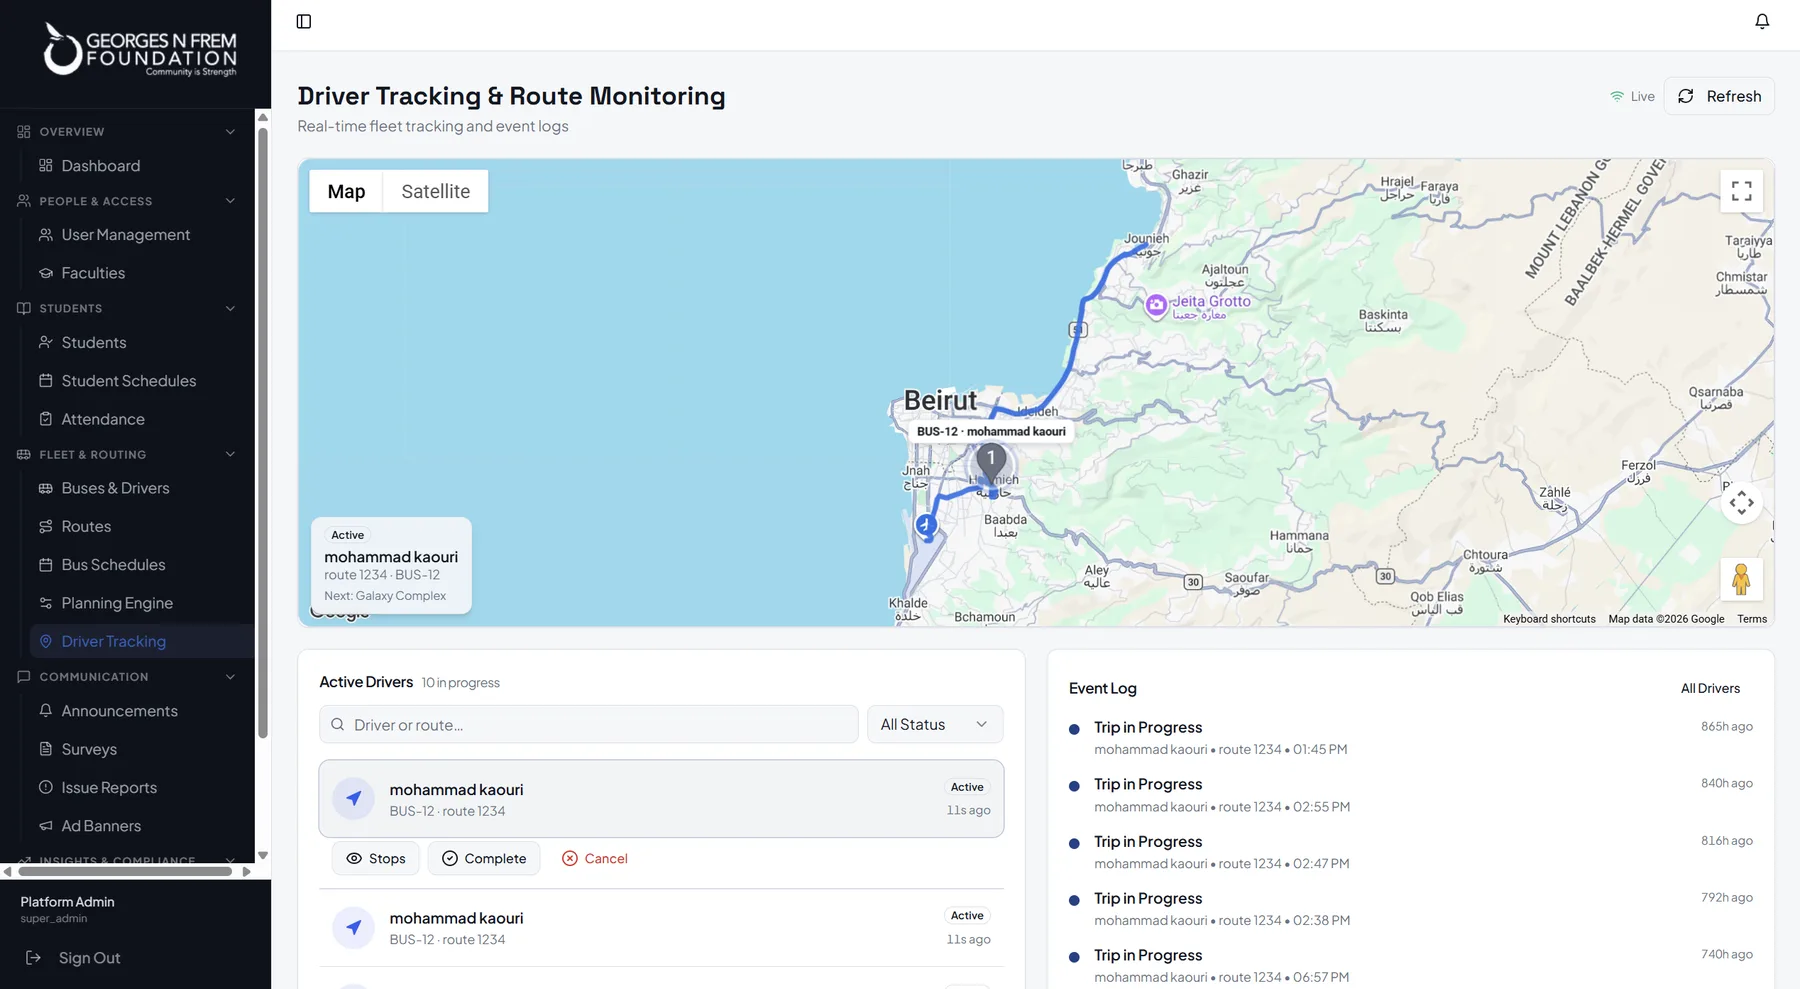This screenshot has height=989, width=1800.
Task: Switch map to Satellite view
Action: pos(436,192)
